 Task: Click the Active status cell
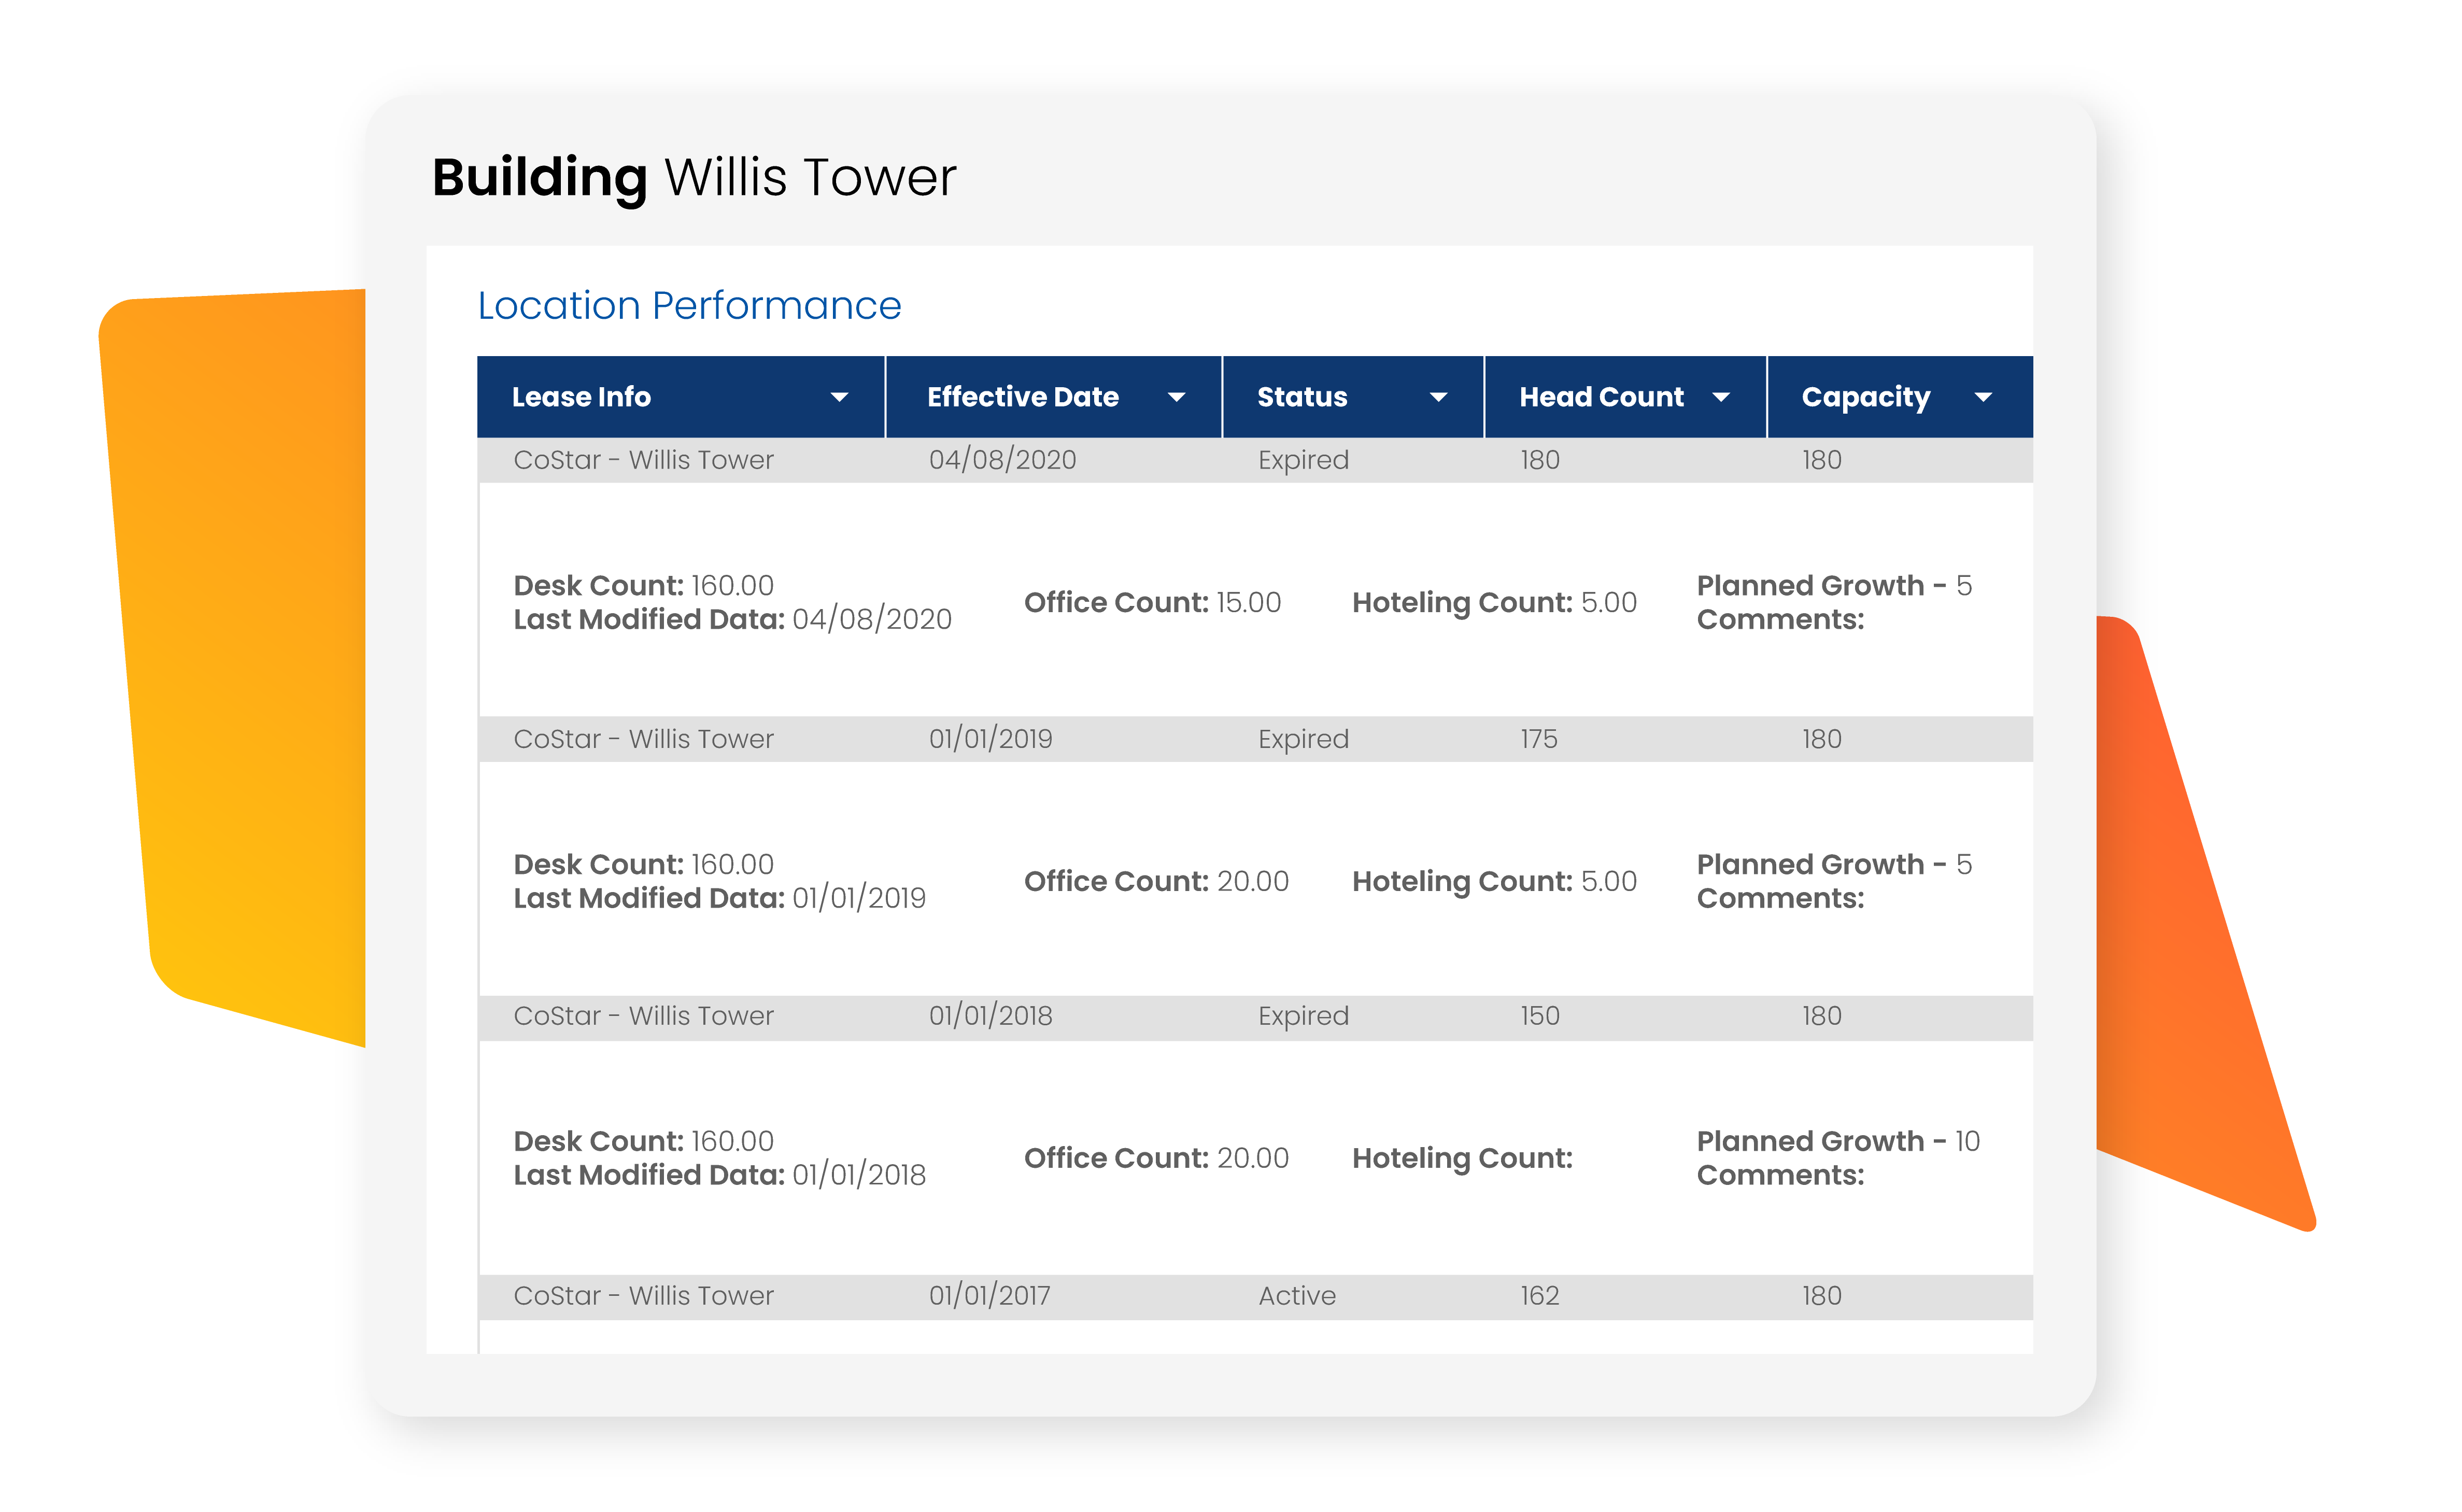point(1296,1296)
